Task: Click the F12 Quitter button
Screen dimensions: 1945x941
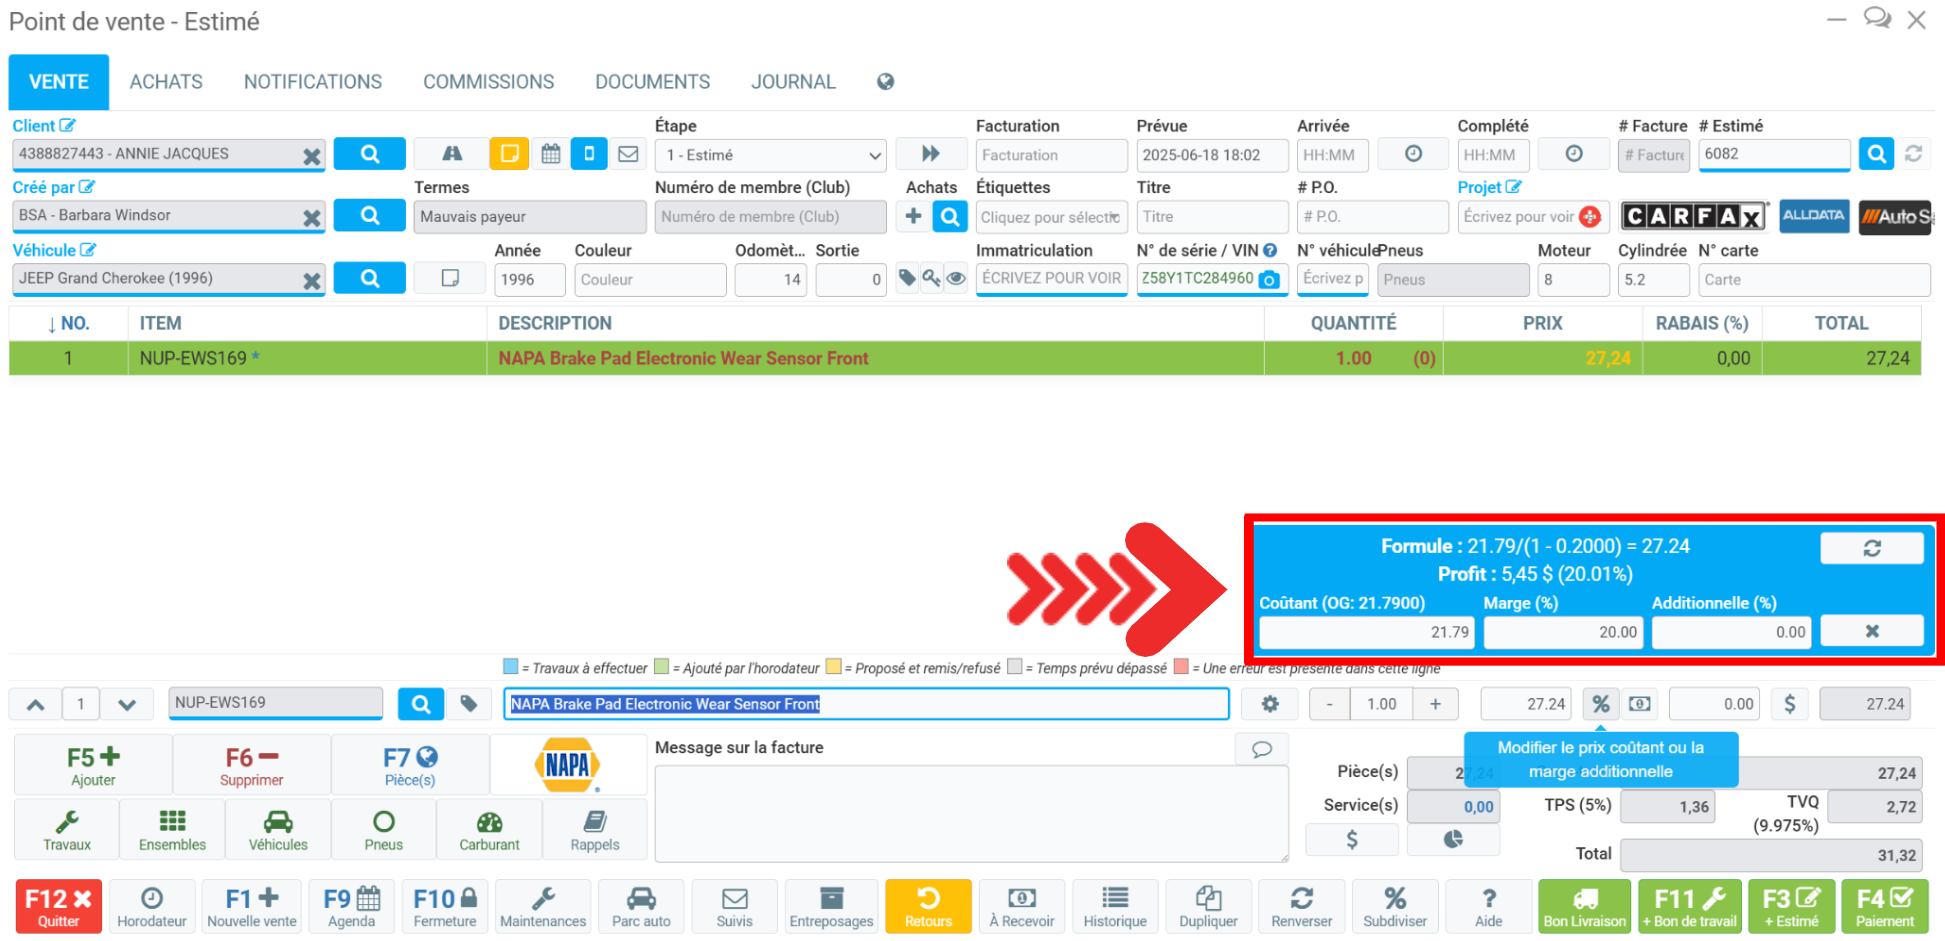Action: [x=58, y=906]
